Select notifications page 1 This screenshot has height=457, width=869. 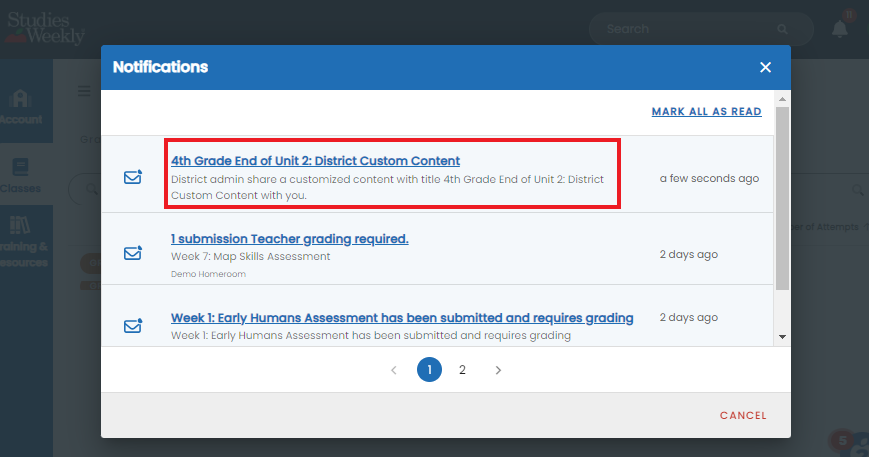[429, 369]
